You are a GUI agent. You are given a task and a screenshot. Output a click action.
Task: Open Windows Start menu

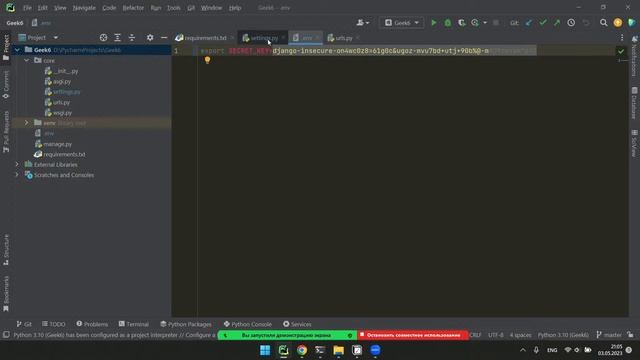(265, 350)
